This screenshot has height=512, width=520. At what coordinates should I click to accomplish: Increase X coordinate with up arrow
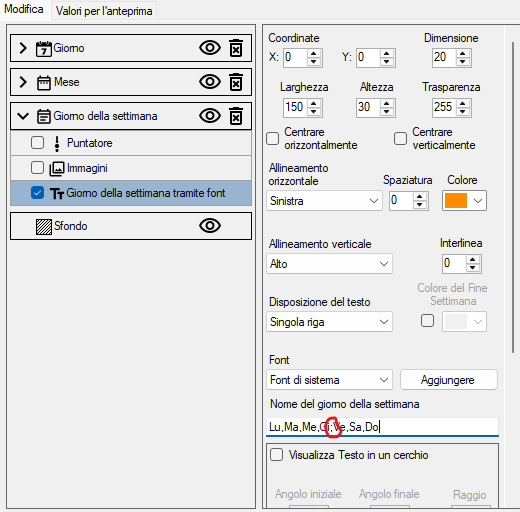coord(314,54)
